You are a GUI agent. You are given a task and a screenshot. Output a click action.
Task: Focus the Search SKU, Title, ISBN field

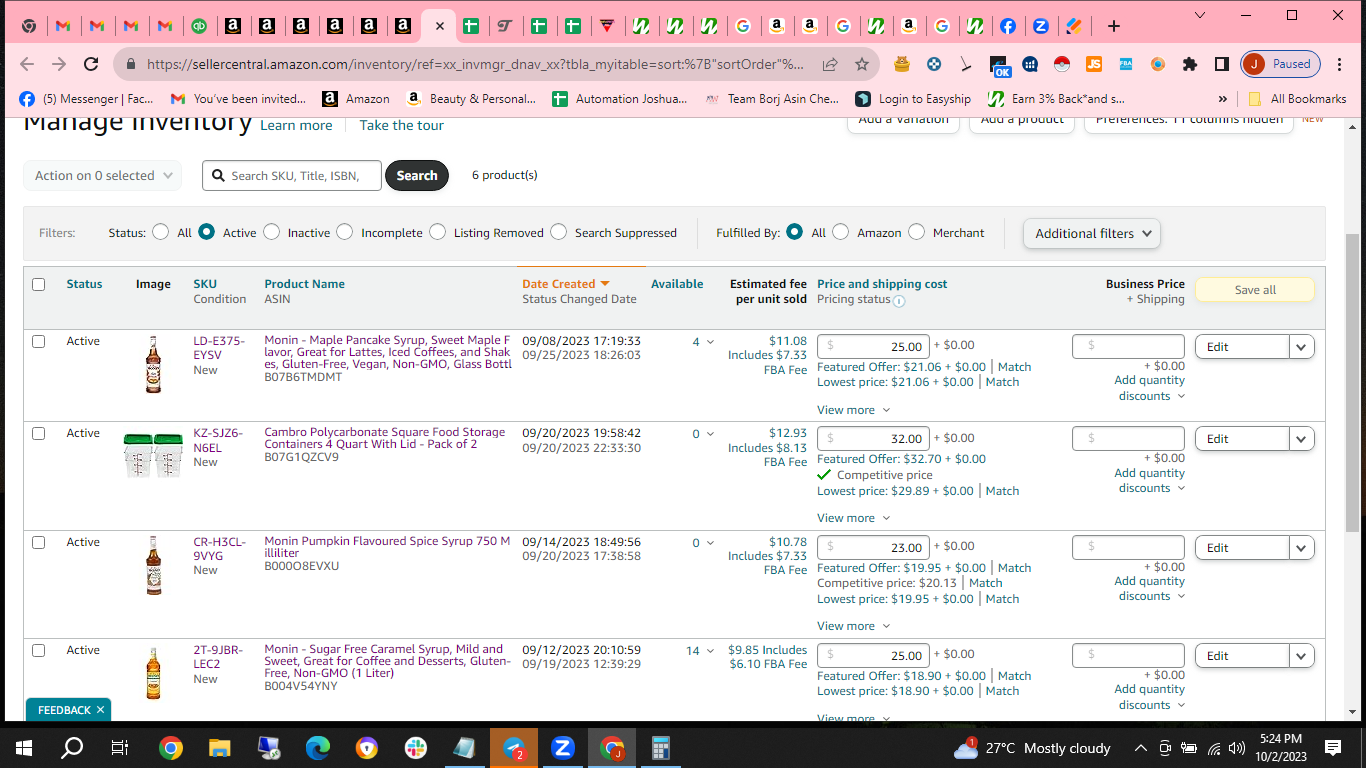coord(292,175)
